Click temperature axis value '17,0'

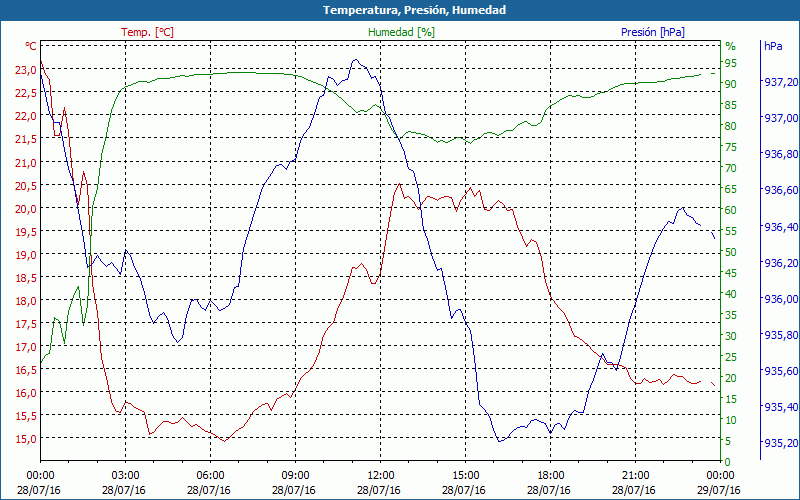tap(26, 347)
